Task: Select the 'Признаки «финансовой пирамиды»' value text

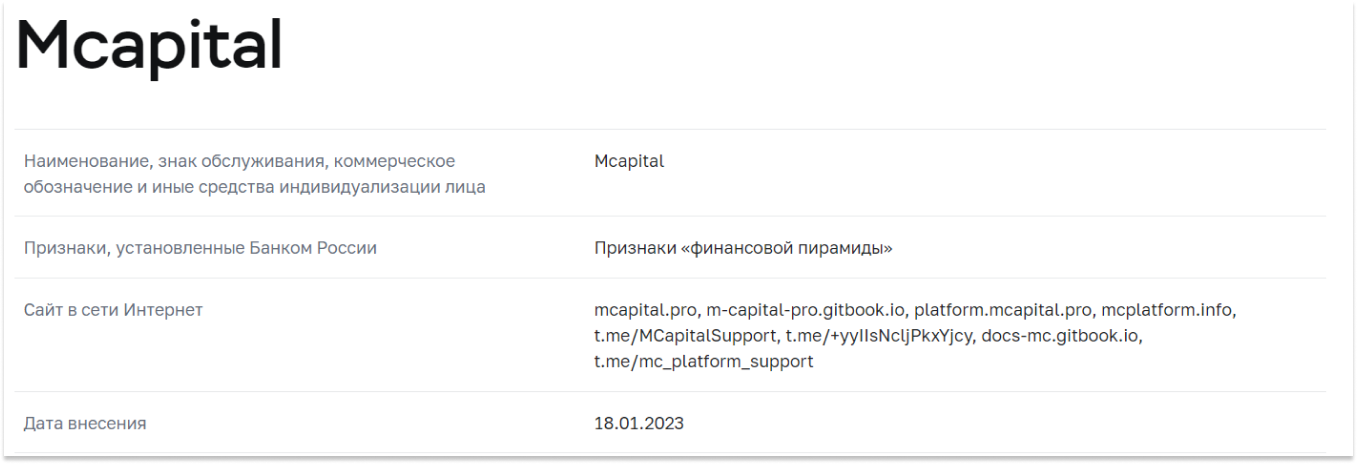Action: pos(742,248)
